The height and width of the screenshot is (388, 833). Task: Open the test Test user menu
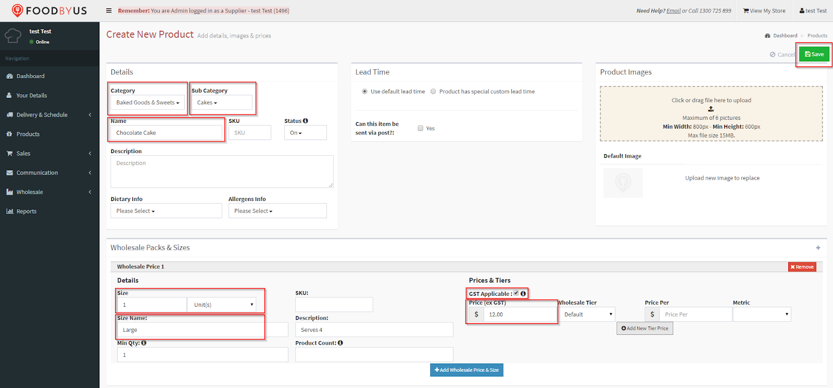(813, 11)
